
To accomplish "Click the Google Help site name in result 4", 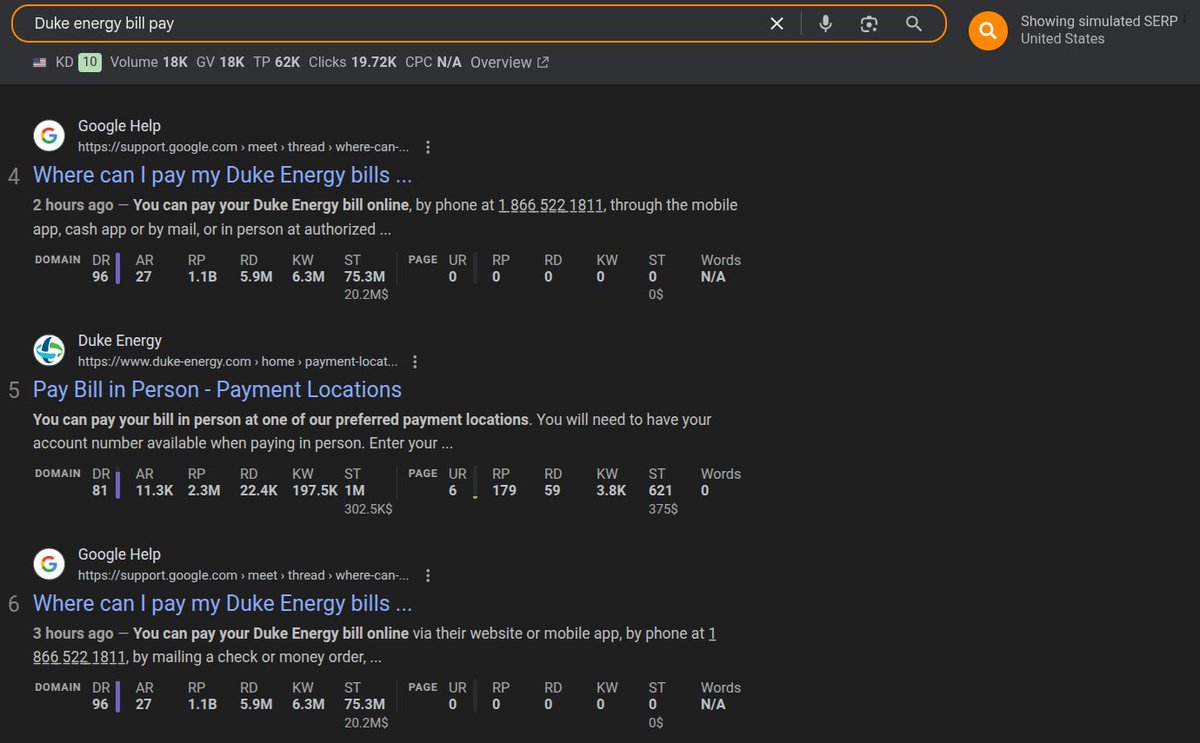I will click(119, 126).
